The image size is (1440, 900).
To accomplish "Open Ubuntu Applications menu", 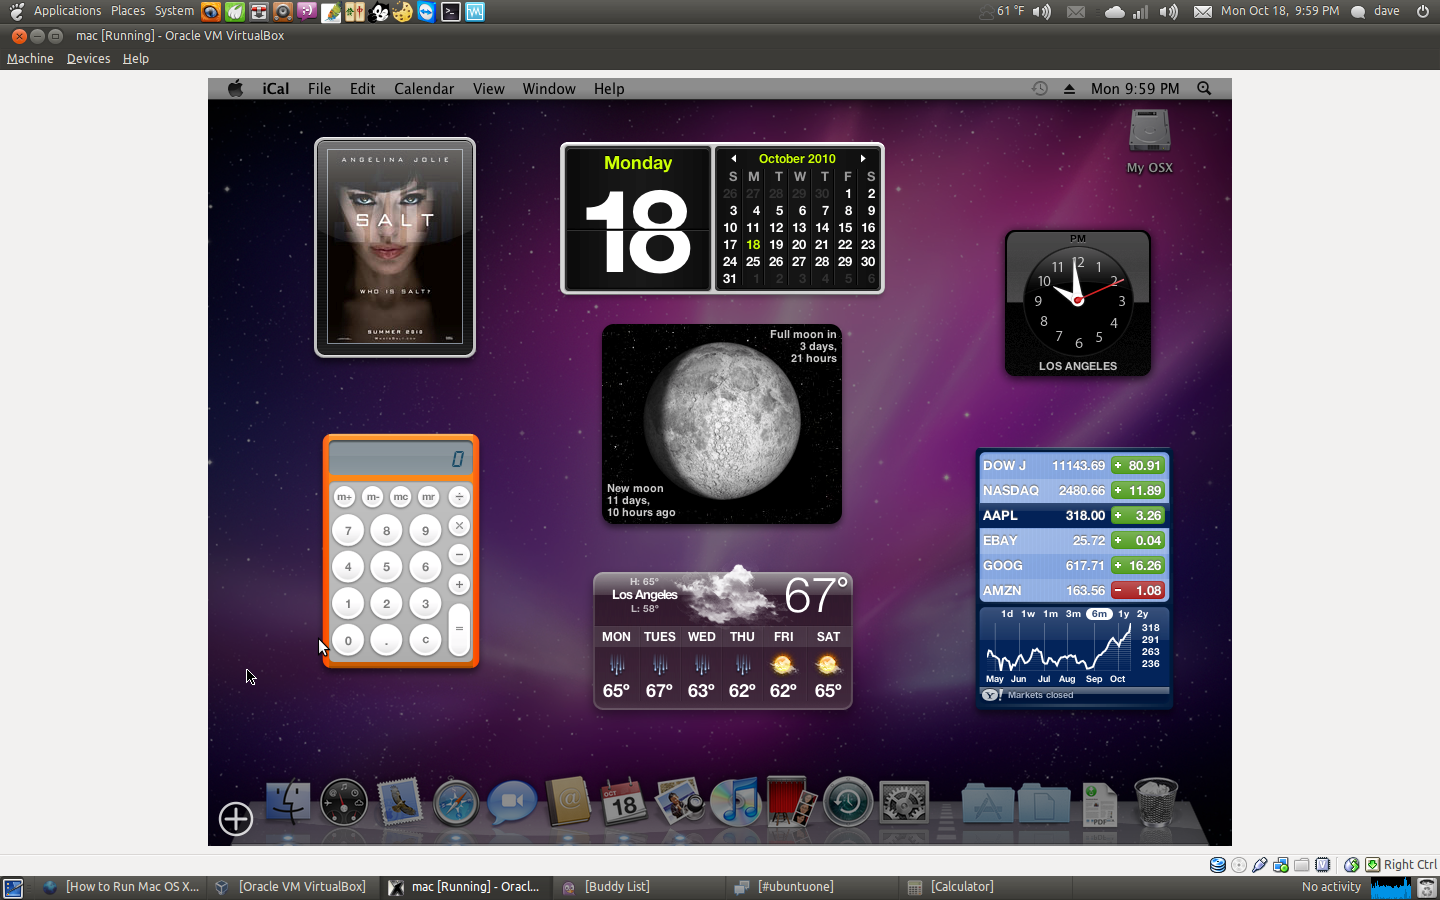I will (x=67, y=11).
